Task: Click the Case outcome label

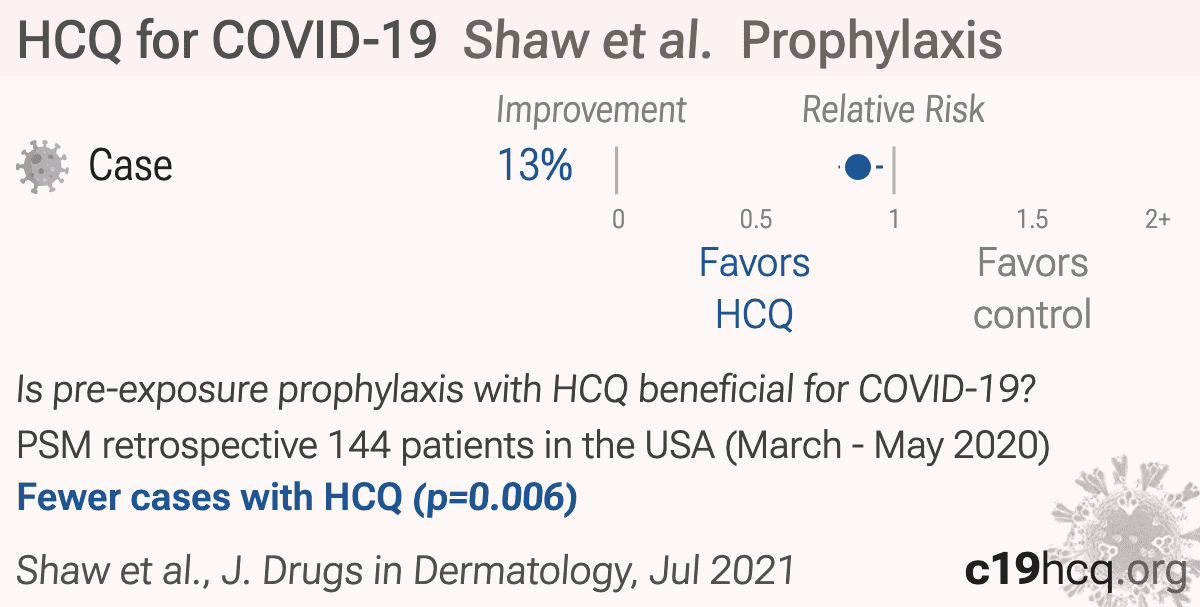Action: click(x=130, y=166)
